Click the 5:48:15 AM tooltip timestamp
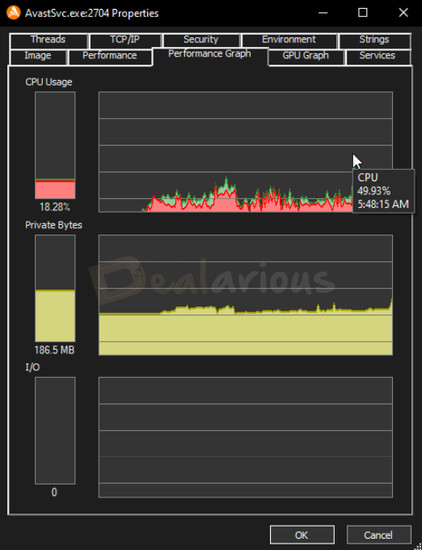The height and width of the screenshot is (550, 422). (383, 204)
